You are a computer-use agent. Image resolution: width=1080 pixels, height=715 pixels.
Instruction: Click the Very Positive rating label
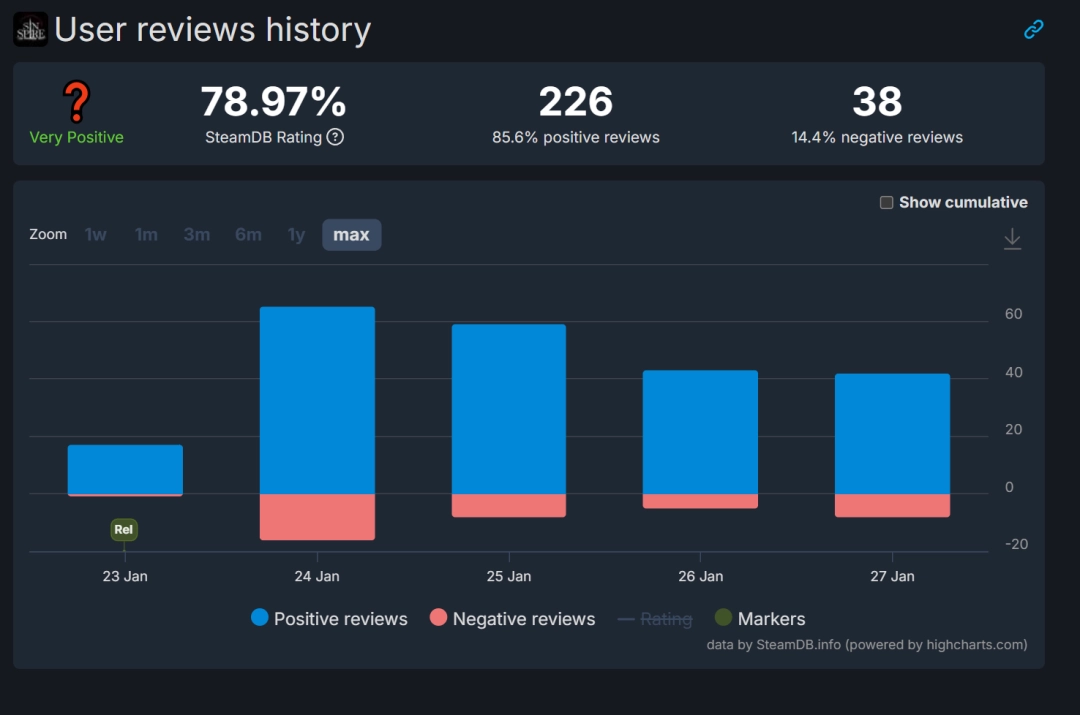[76, 137]
